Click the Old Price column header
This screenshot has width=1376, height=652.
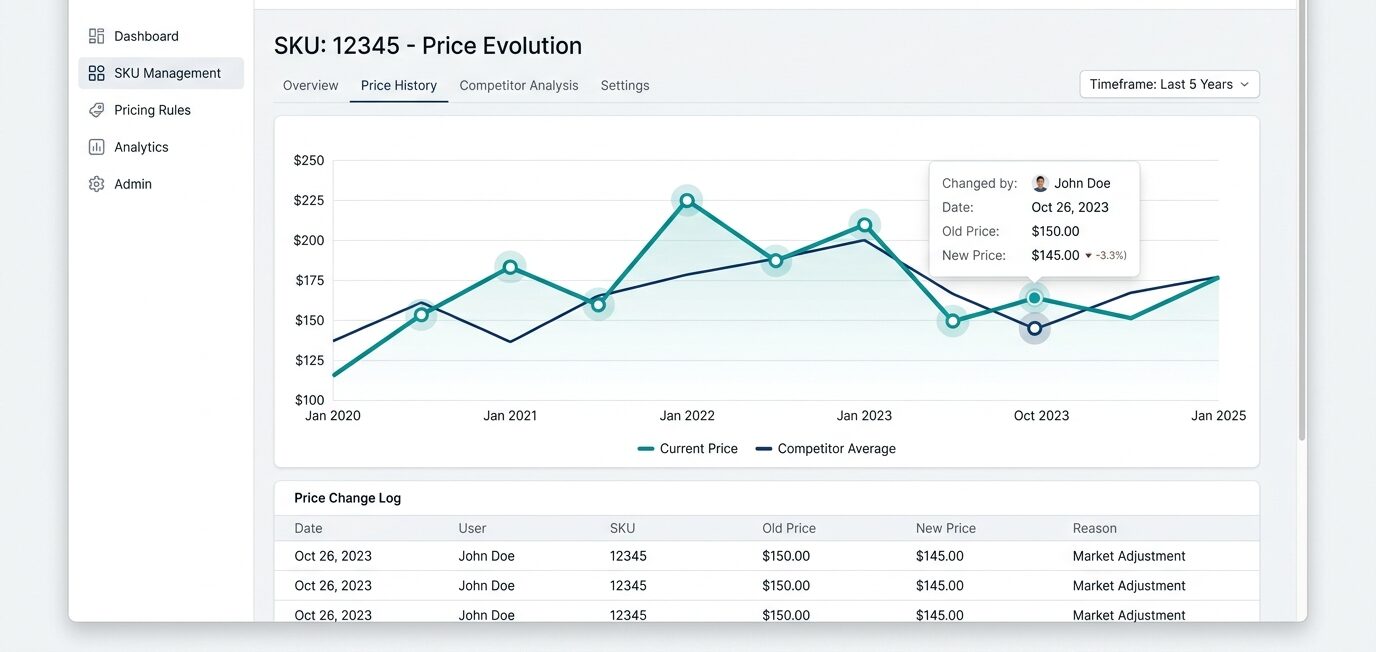click(x=789, y=528)
